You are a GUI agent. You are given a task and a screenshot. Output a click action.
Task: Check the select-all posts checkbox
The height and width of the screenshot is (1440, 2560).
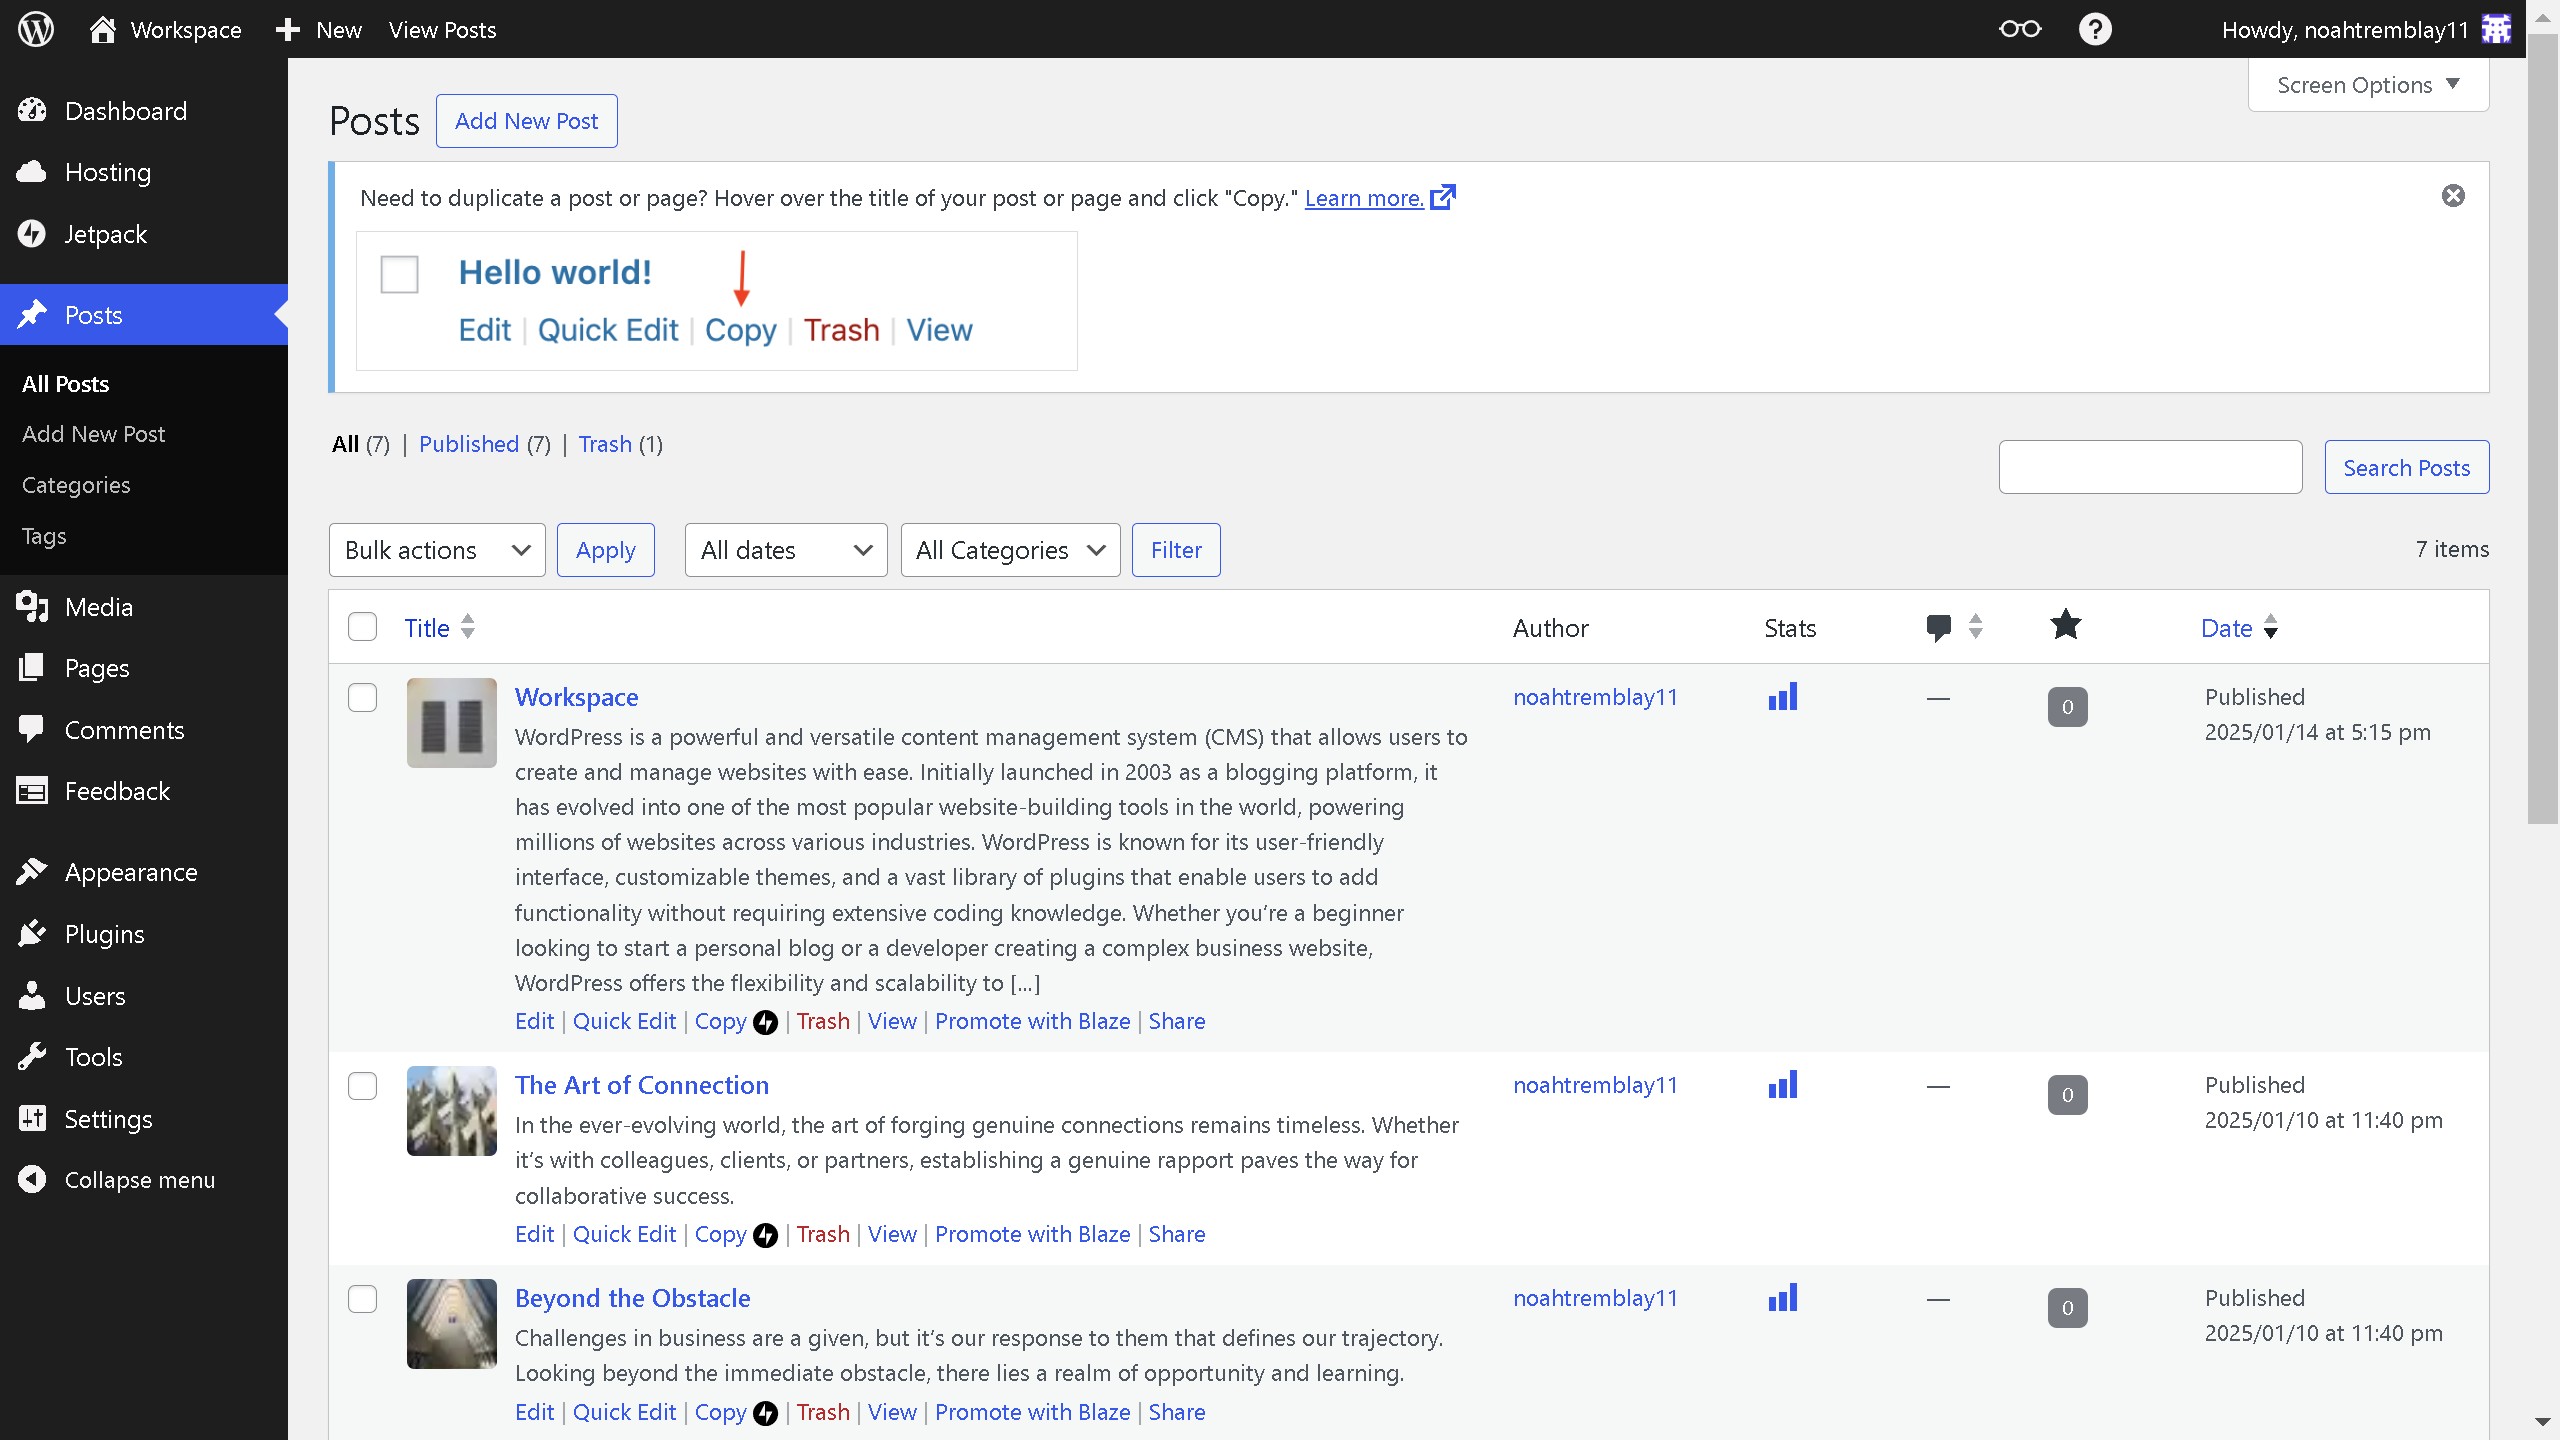coord(362,627)
